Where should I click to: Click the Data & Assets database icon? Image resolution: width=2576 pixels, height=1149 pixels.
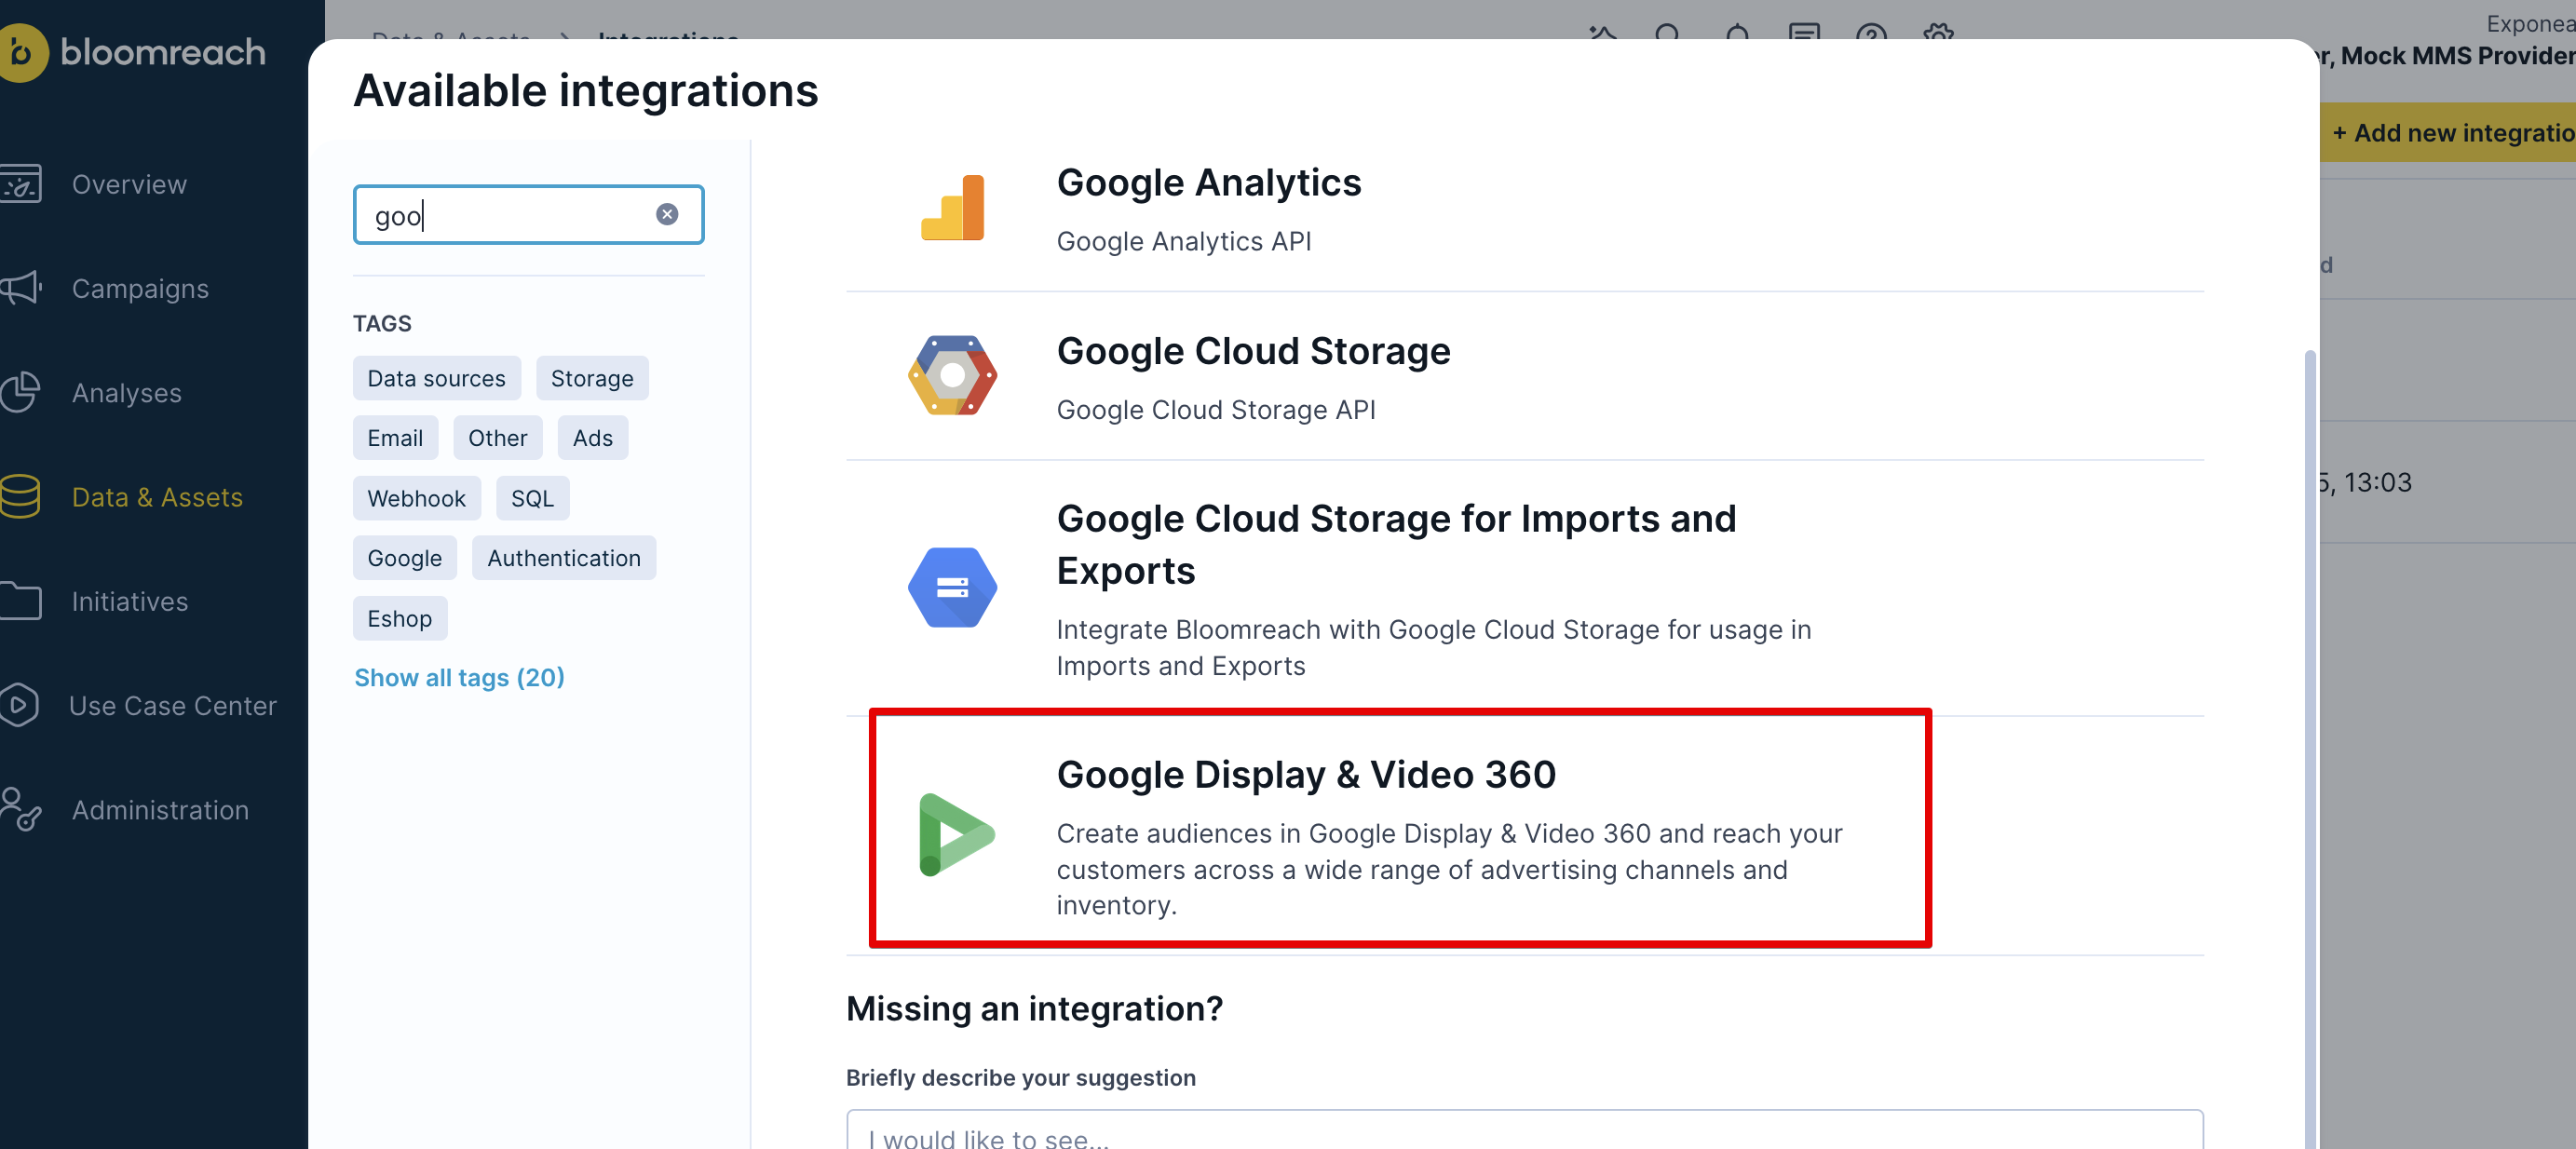coord(20,496)
